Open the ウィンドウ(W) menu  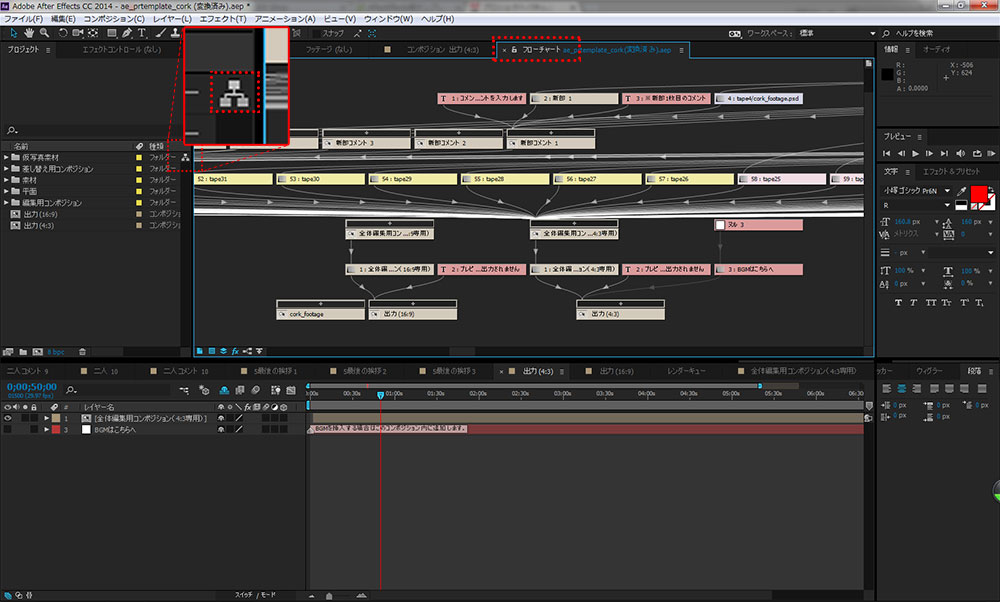click(388, 18)
